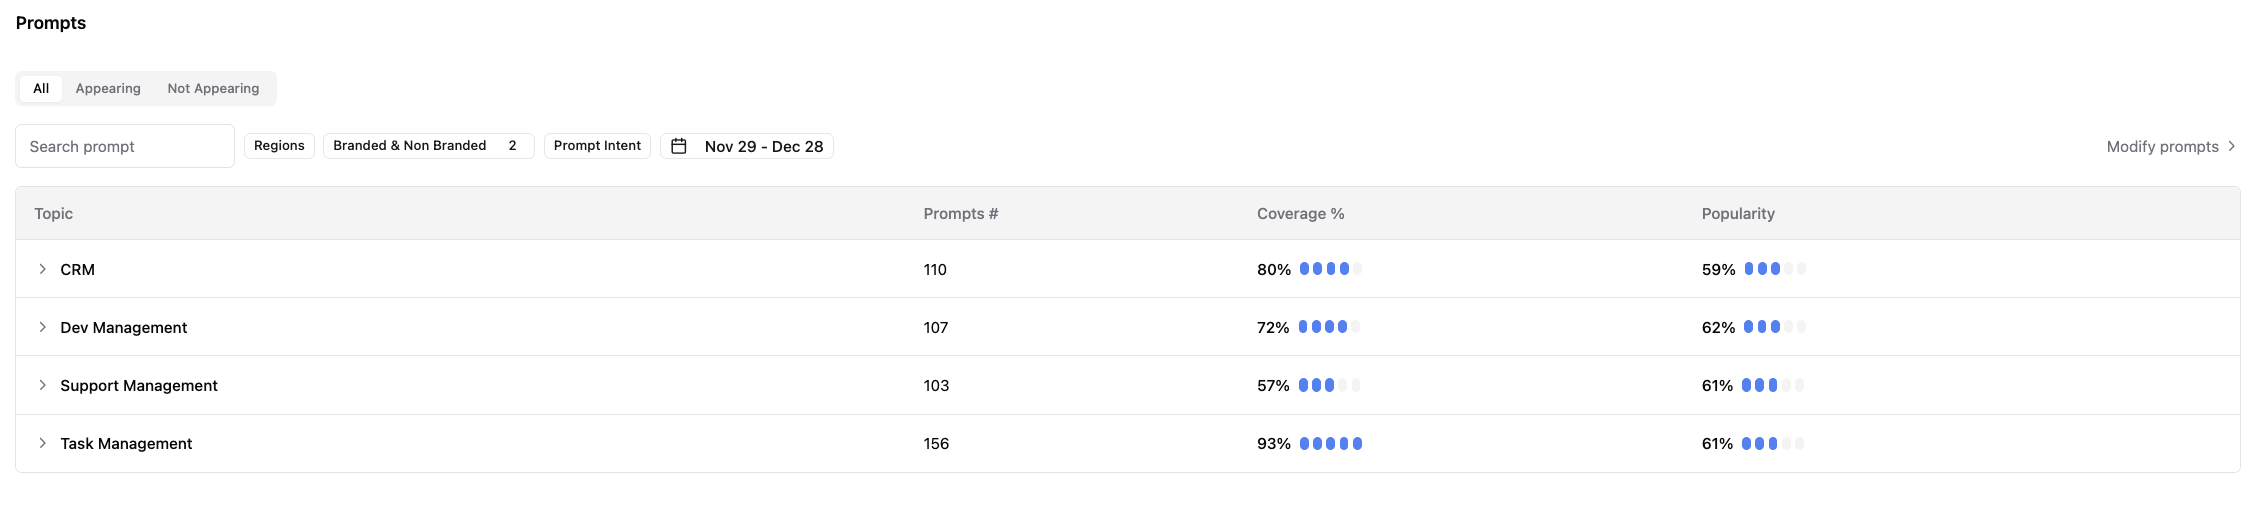Screen dimensions: 2268x506
Task: Expand the Dev Management topic row
Action: tap(42, 327)
